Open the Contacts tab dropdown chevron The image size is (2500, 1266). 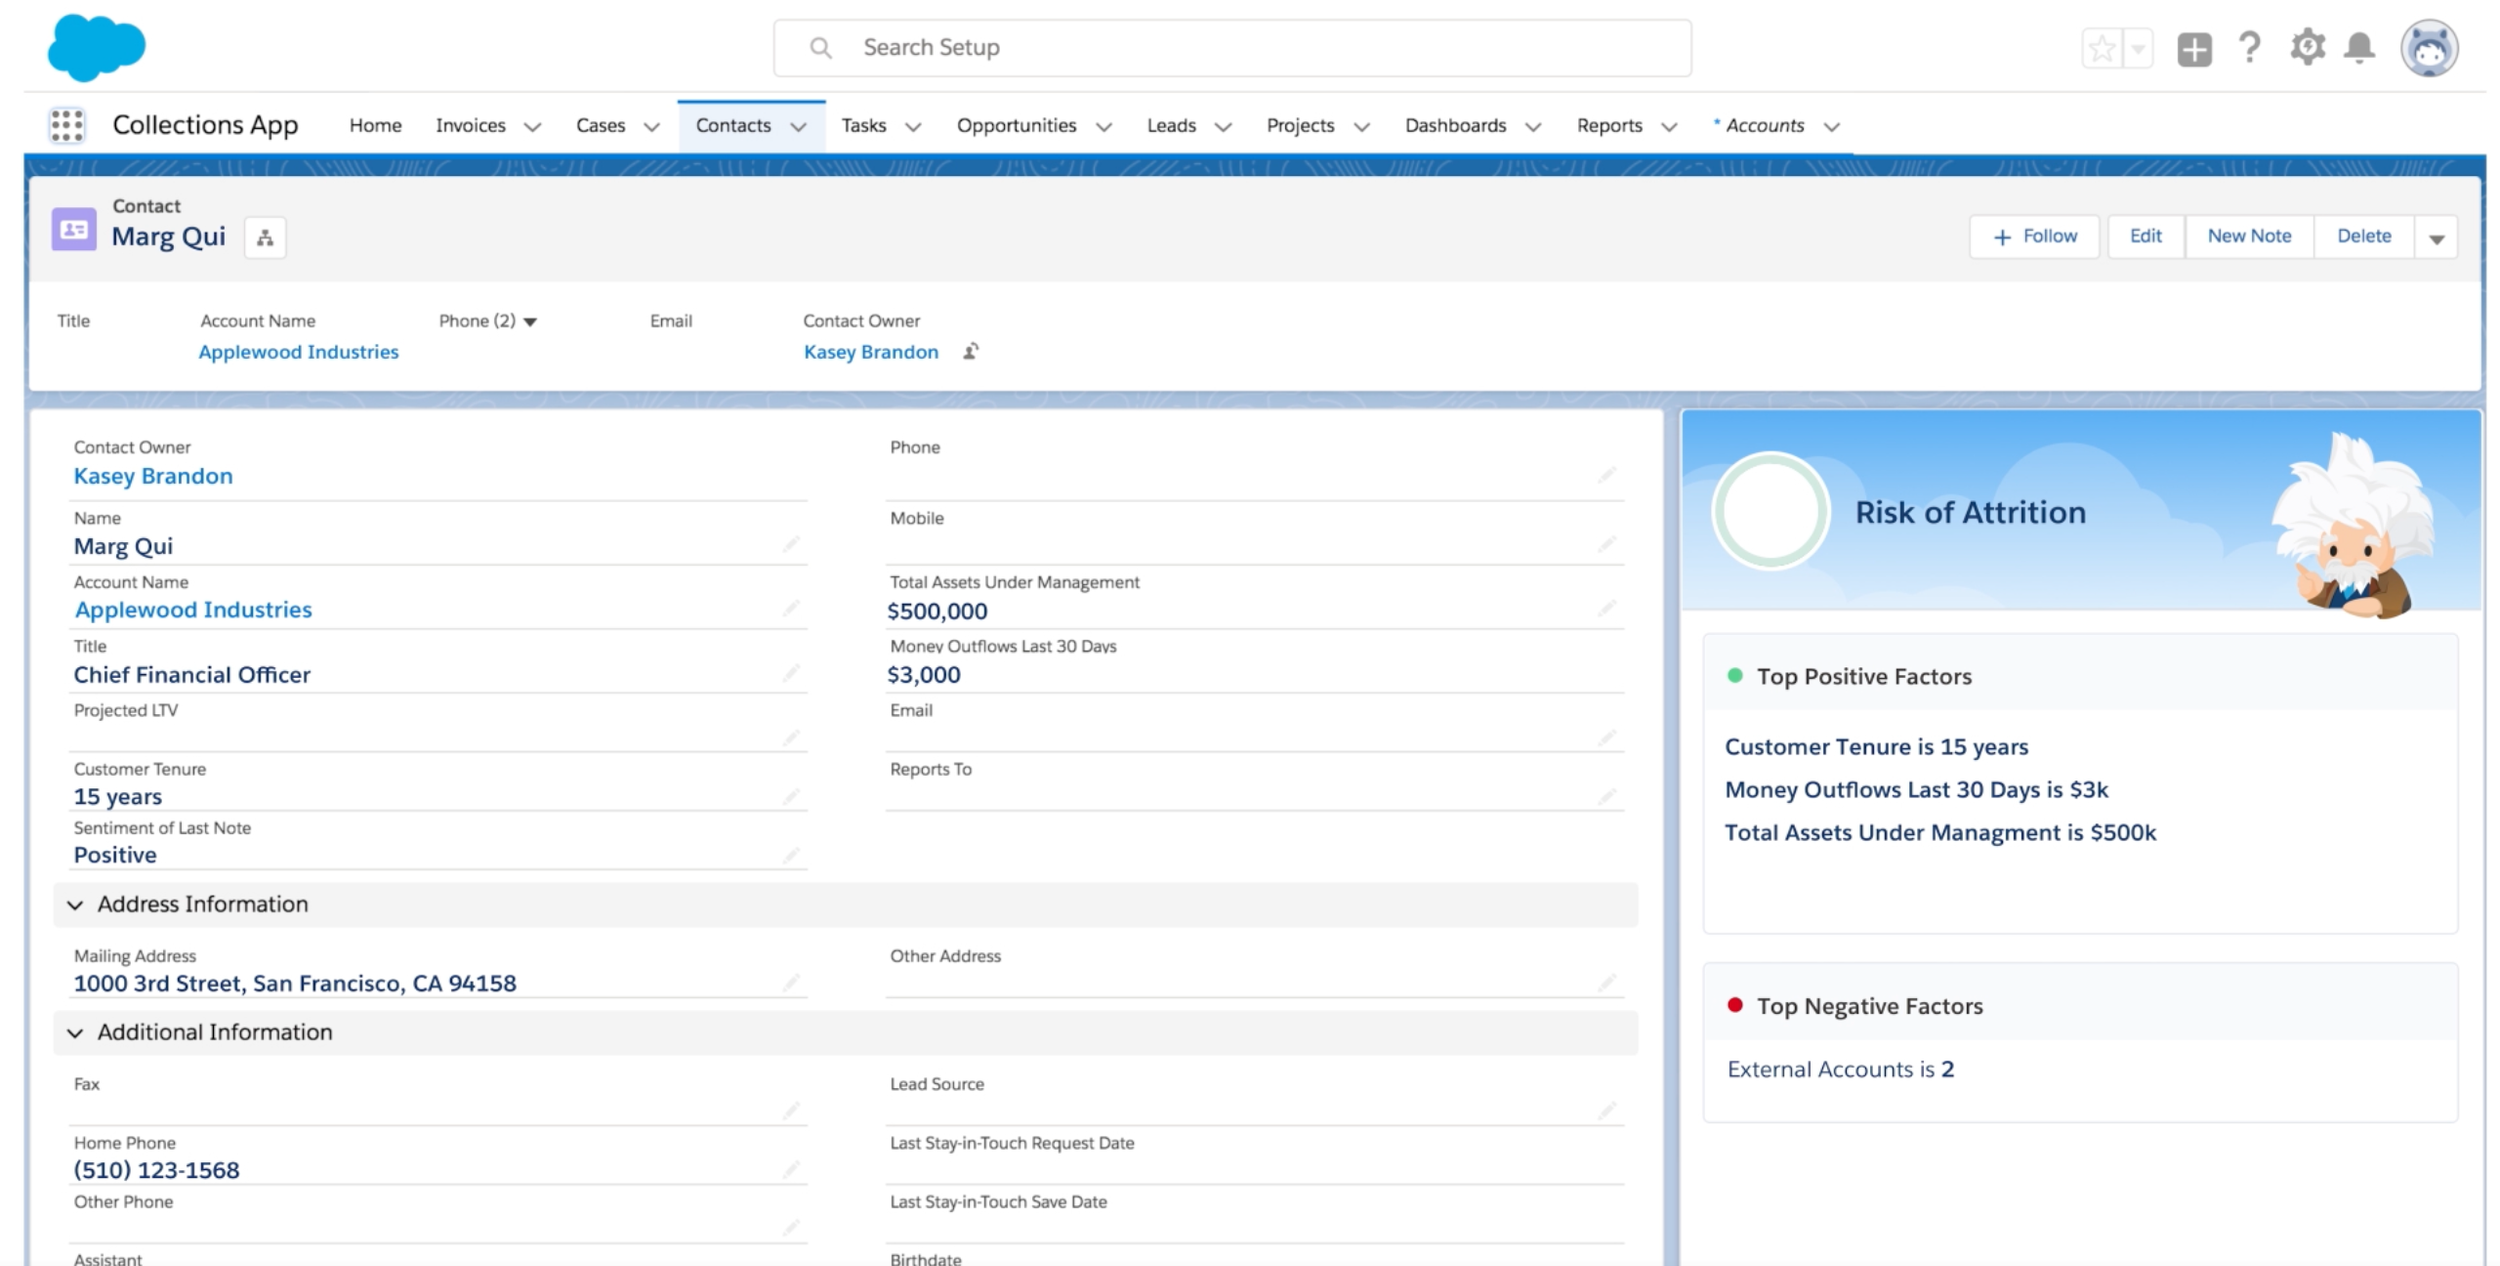798,127
